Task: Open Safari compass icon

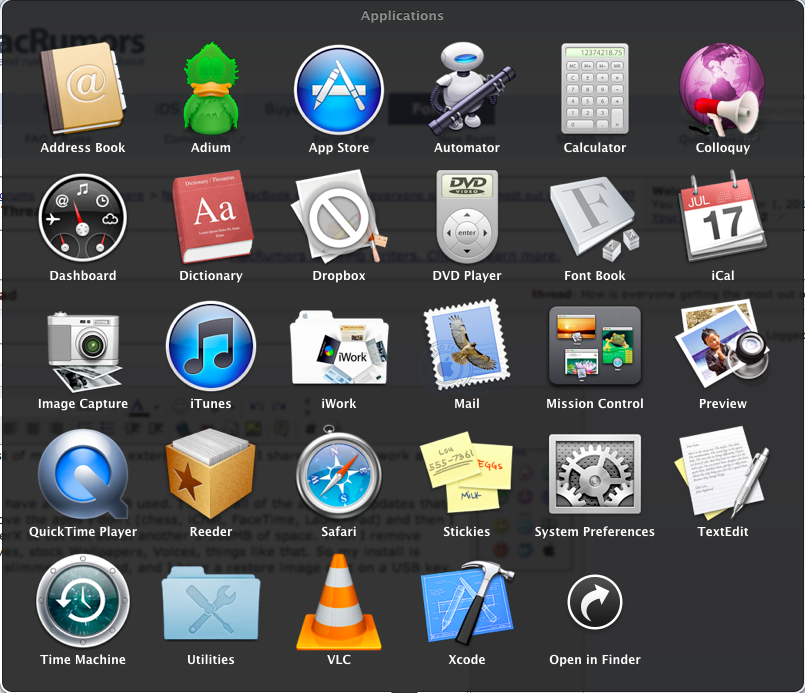Action: 339,473
